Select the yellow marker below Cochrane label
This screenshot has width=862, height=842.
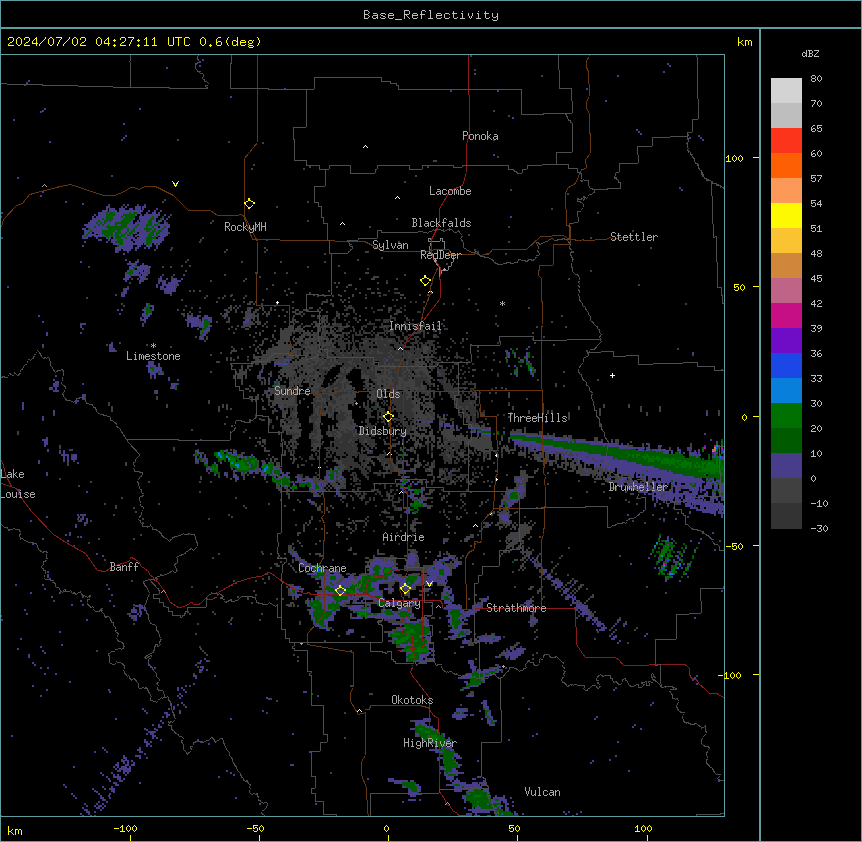(x=340, y=591)
